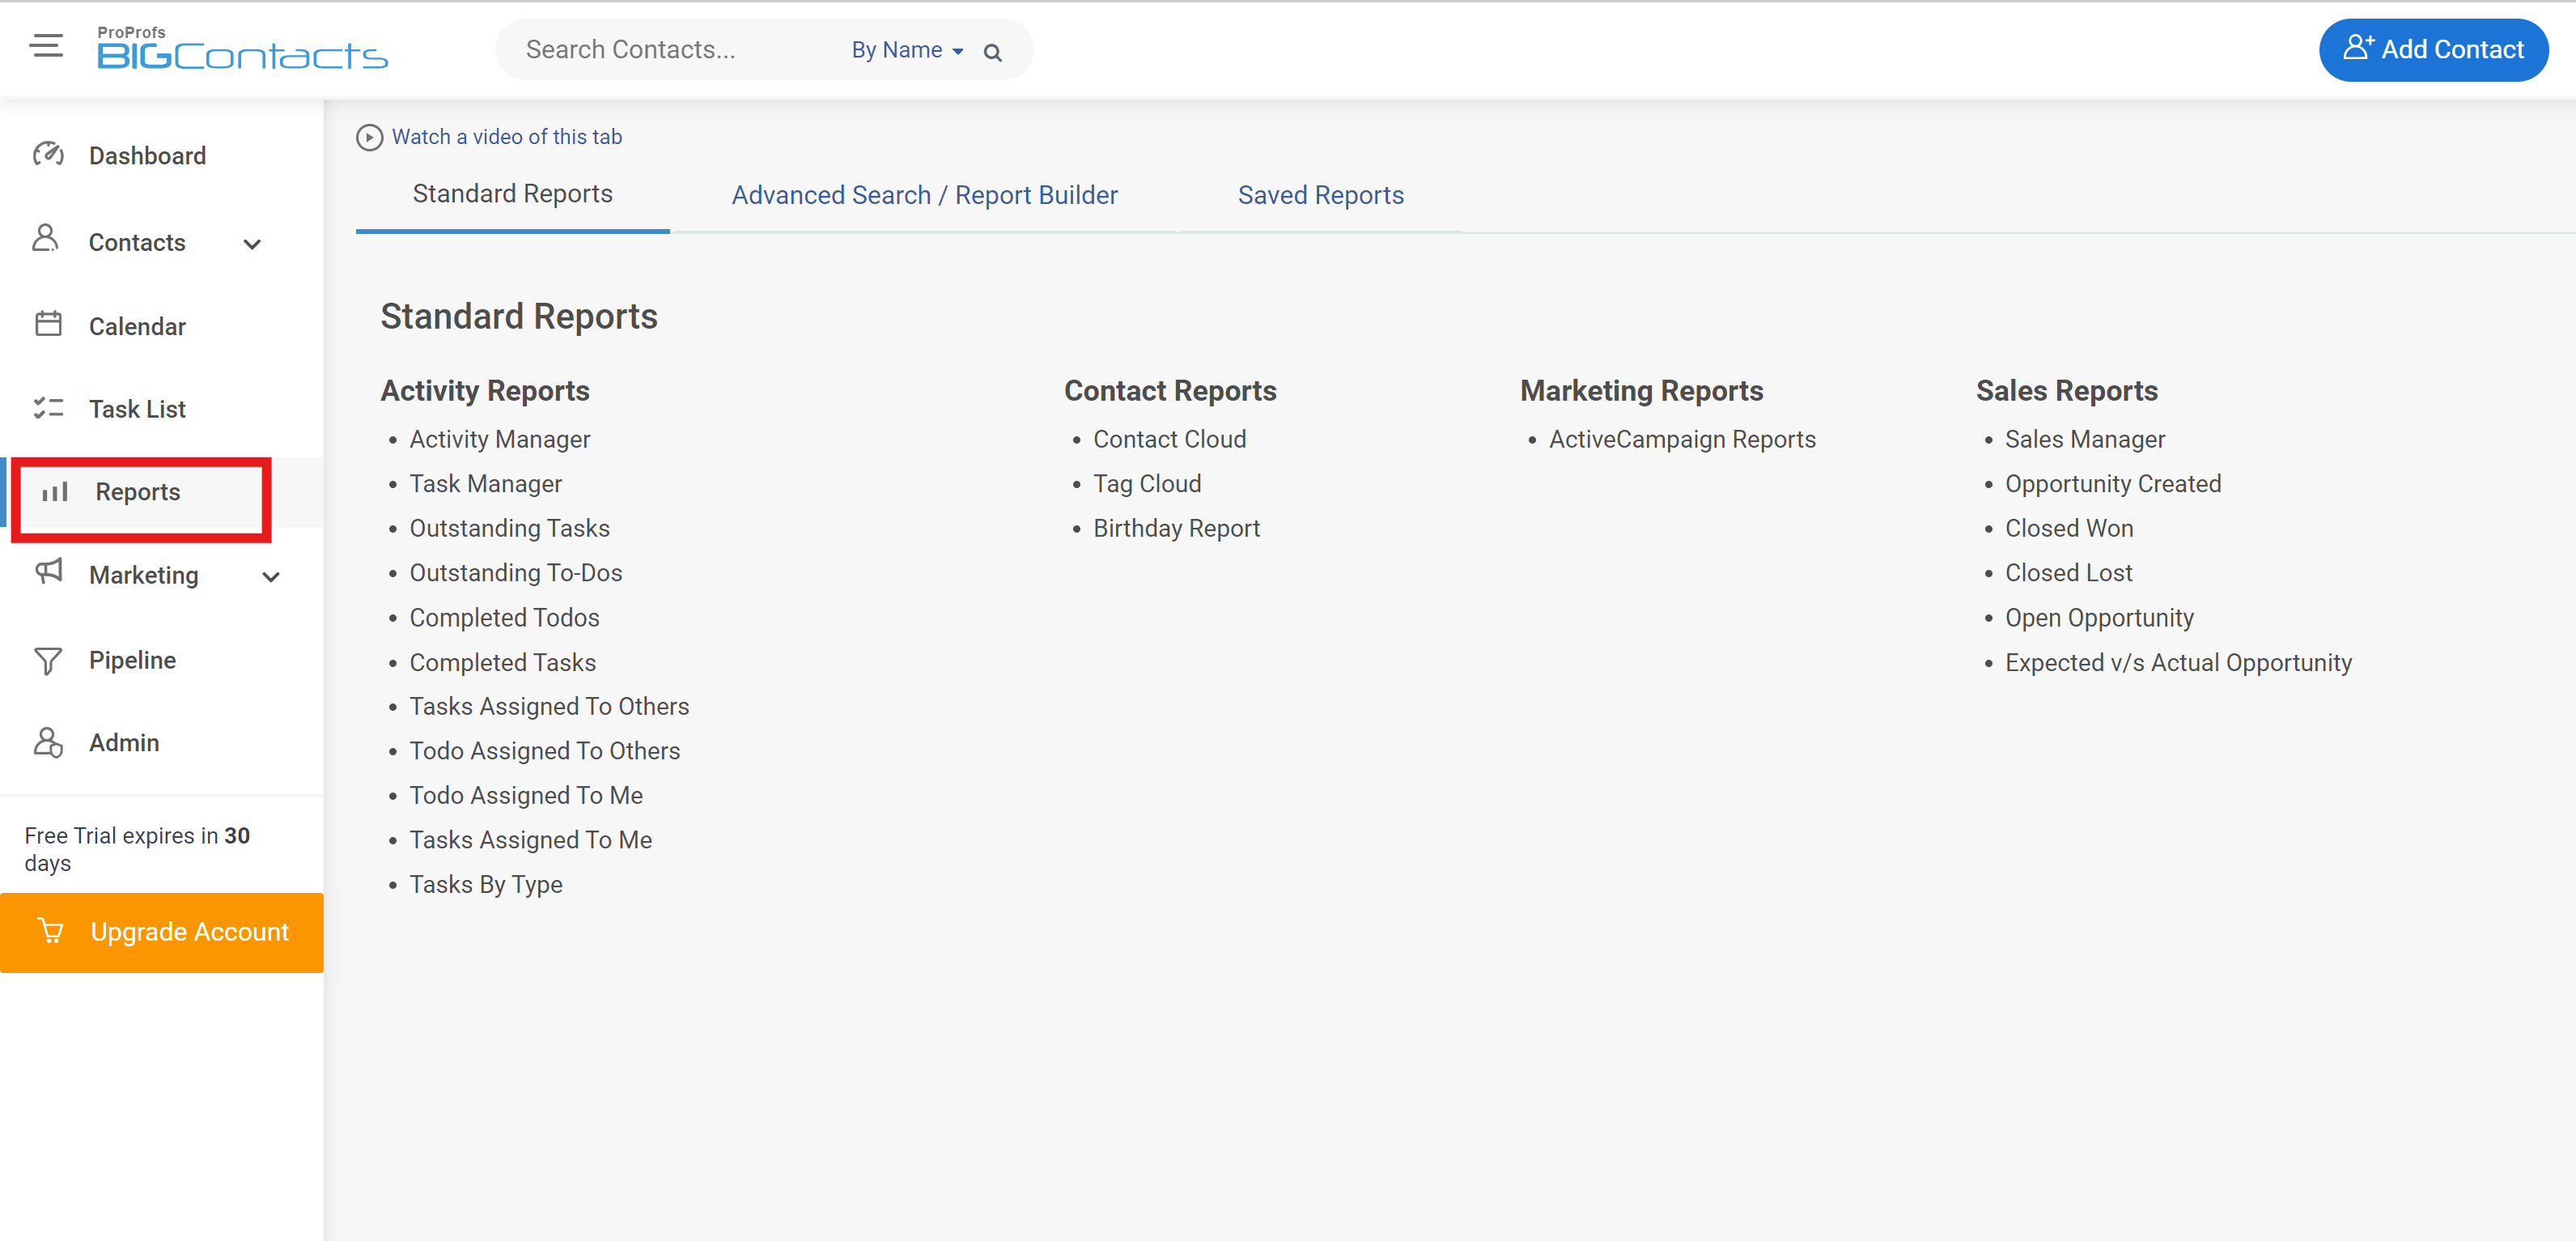Click the Add Contact button
The image size is (2576, 1241).
tap(2432, 49)
